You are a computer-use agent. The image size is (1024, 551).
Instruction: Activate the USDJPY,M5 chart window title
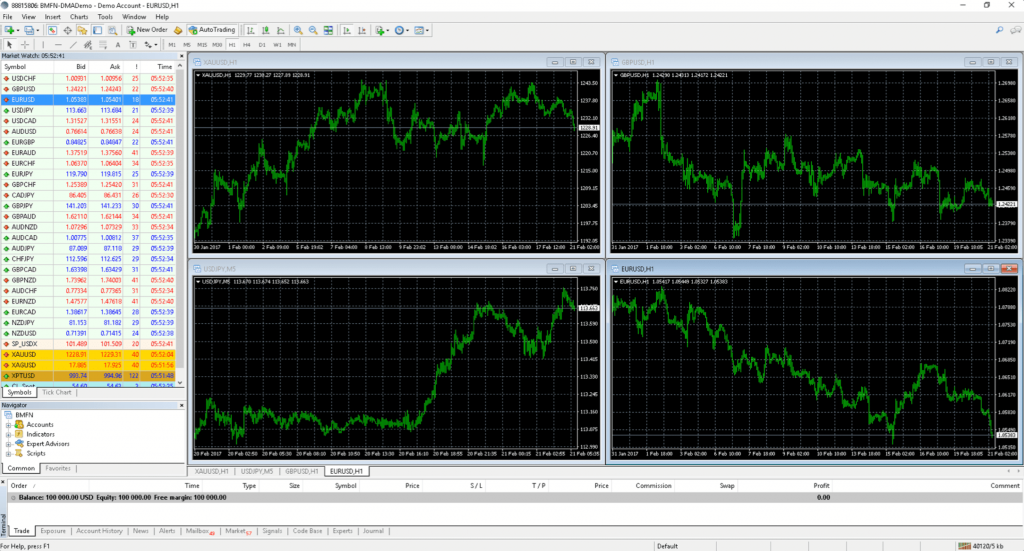click(219, 268)
